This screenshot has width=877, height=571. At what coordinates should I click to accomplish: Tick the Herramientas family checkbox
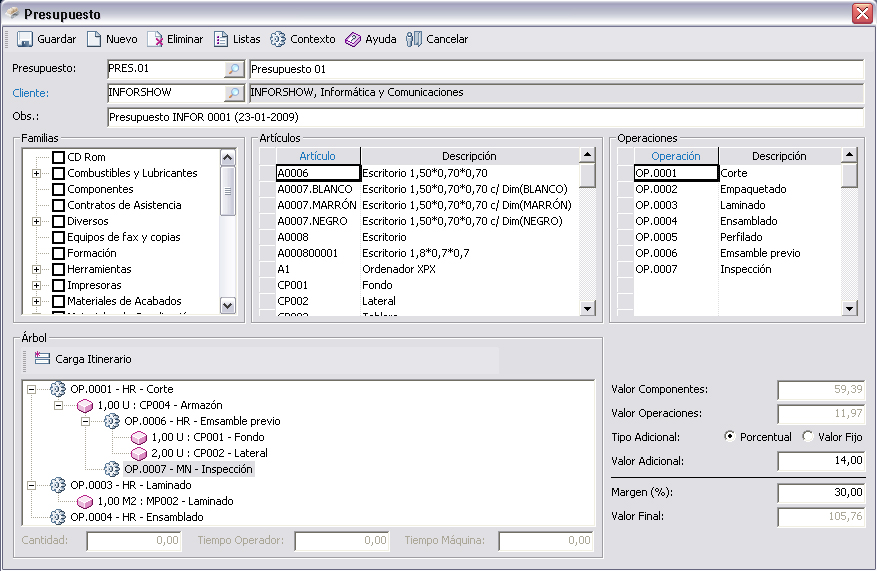pos(59,270)
